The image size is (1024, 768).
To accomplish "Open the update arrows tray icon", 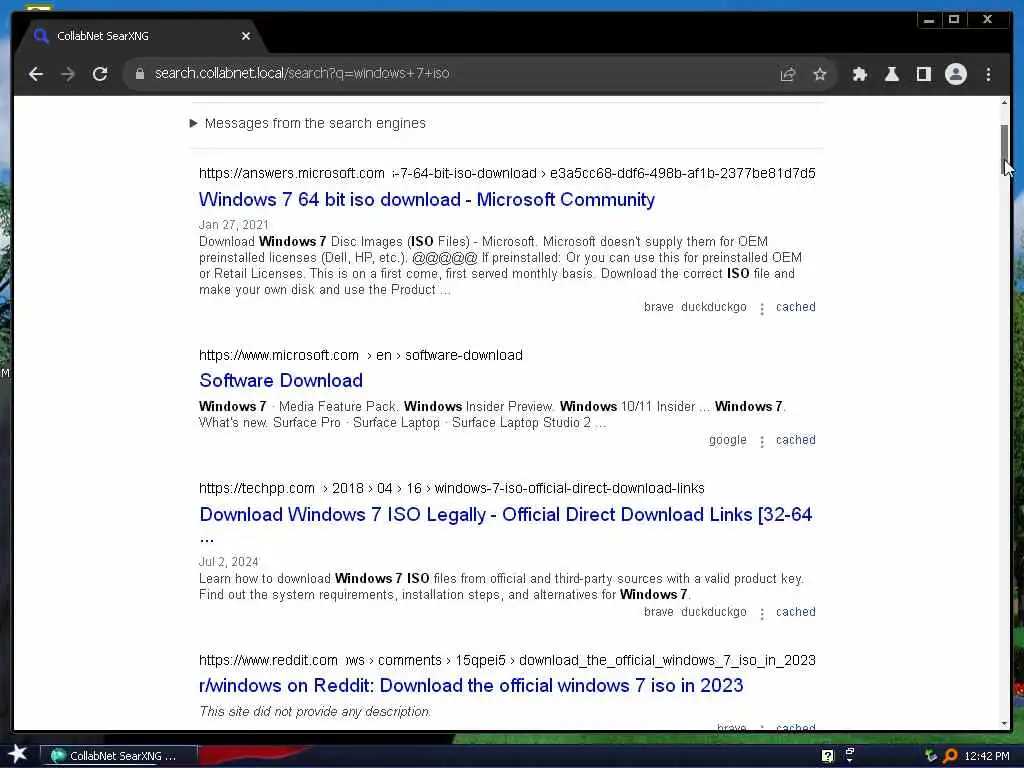I will point(931,756).
